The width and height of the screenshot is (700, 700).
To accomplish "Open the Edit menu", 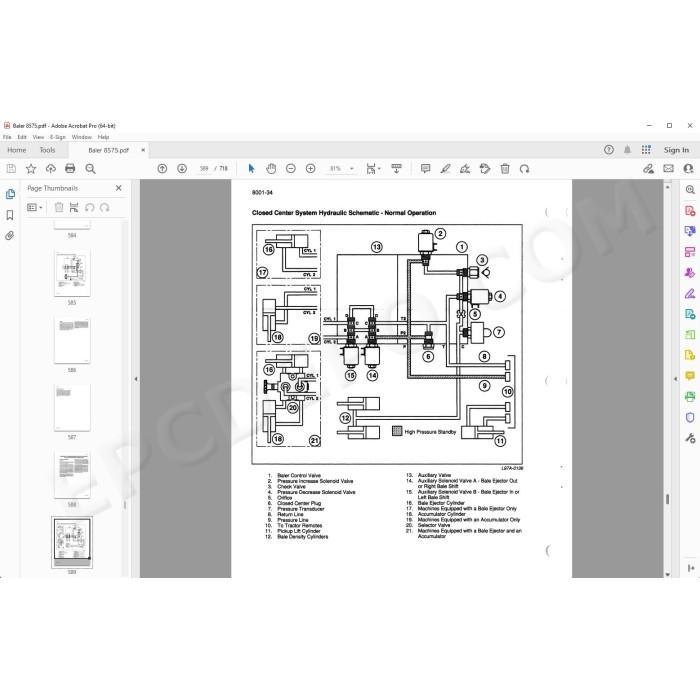I will point(22,137).
